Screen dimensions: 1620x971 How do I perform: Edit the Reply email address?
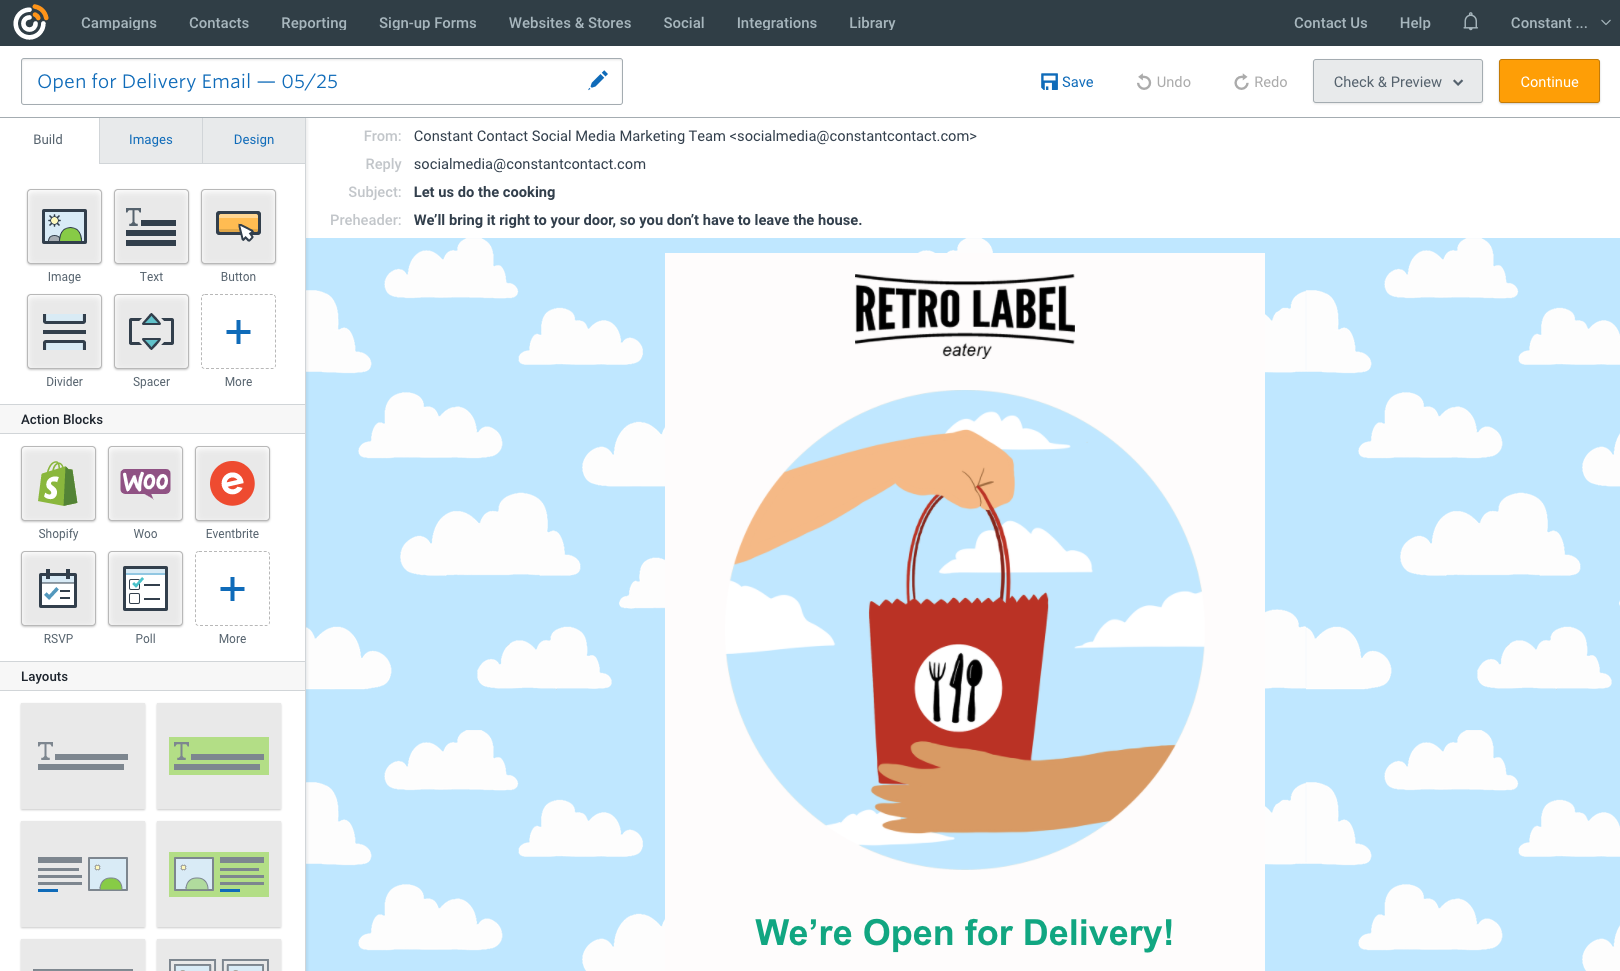pyautogui.click(x=530, y=164)
